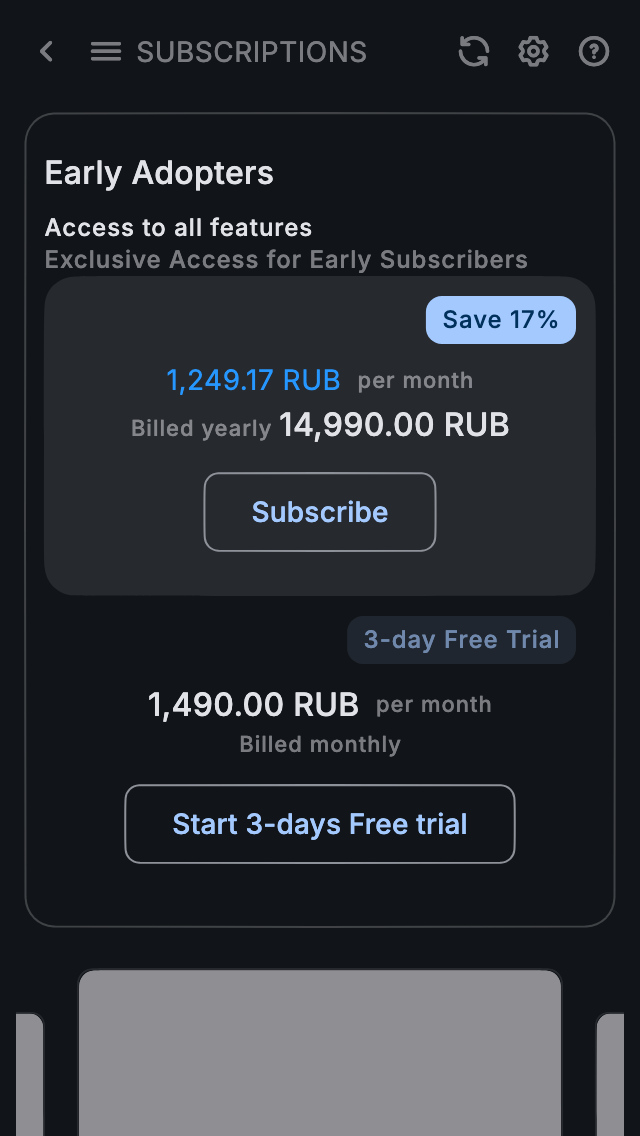Image resolution: width=640 pixels, height=1136 pixels.
Task: Tap the Billed monthly label
Action: pyautogui.click(x=320, y=745)
